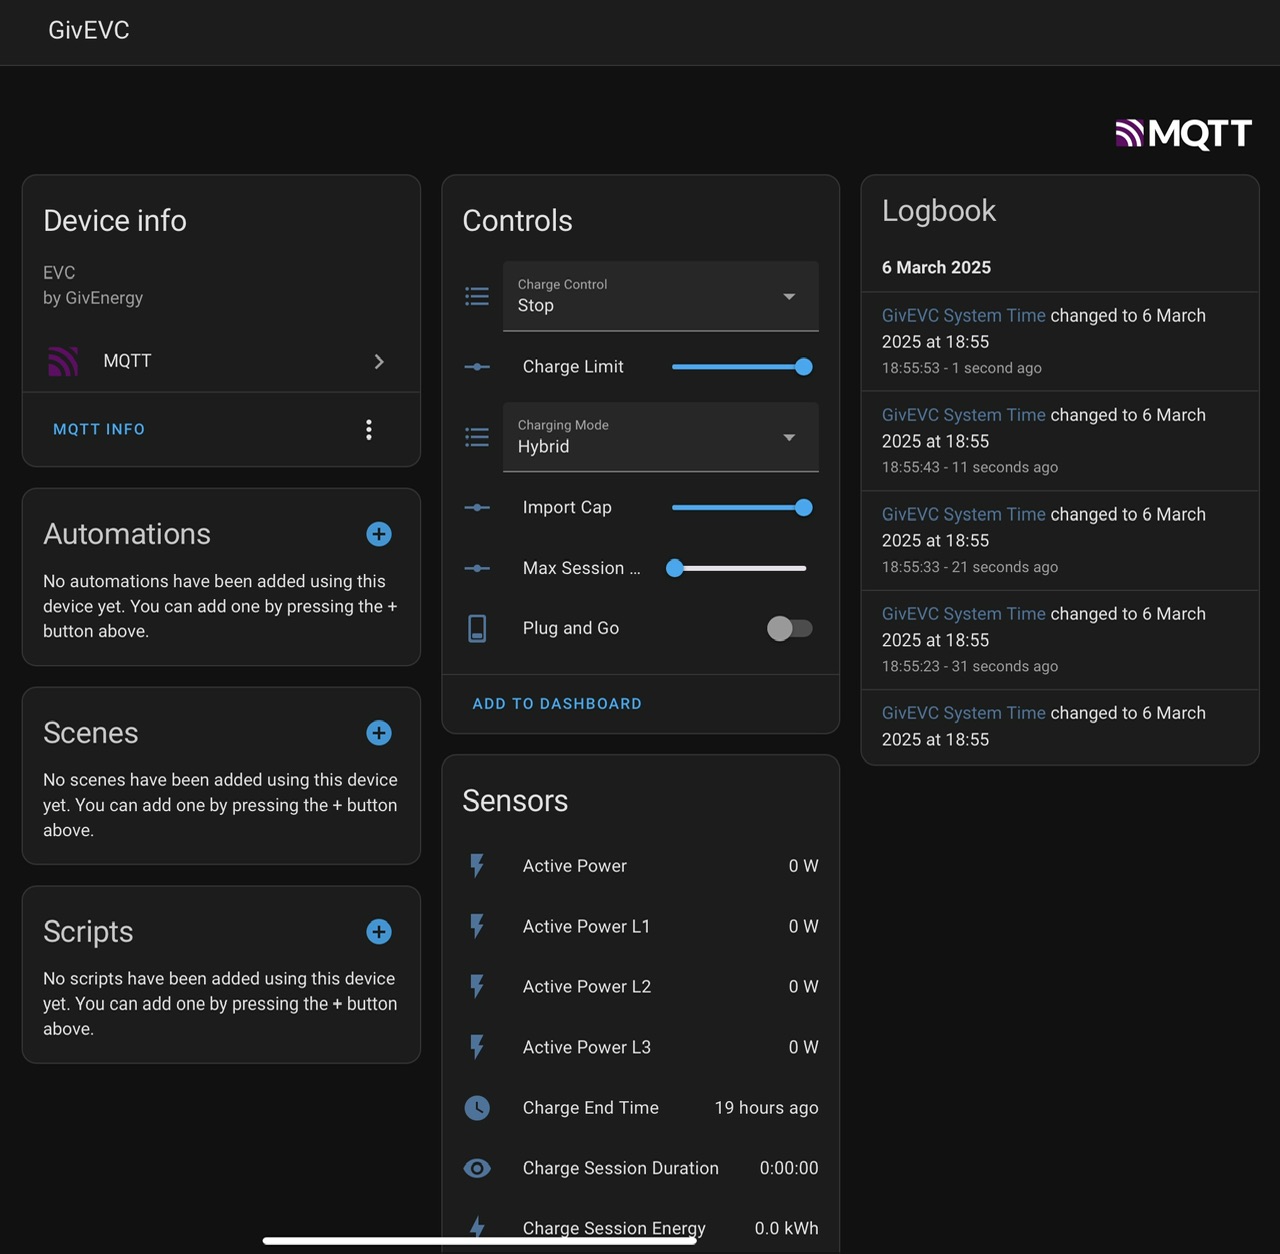
Task: Open the Active Power sensor row
Action: pos(641,866)
